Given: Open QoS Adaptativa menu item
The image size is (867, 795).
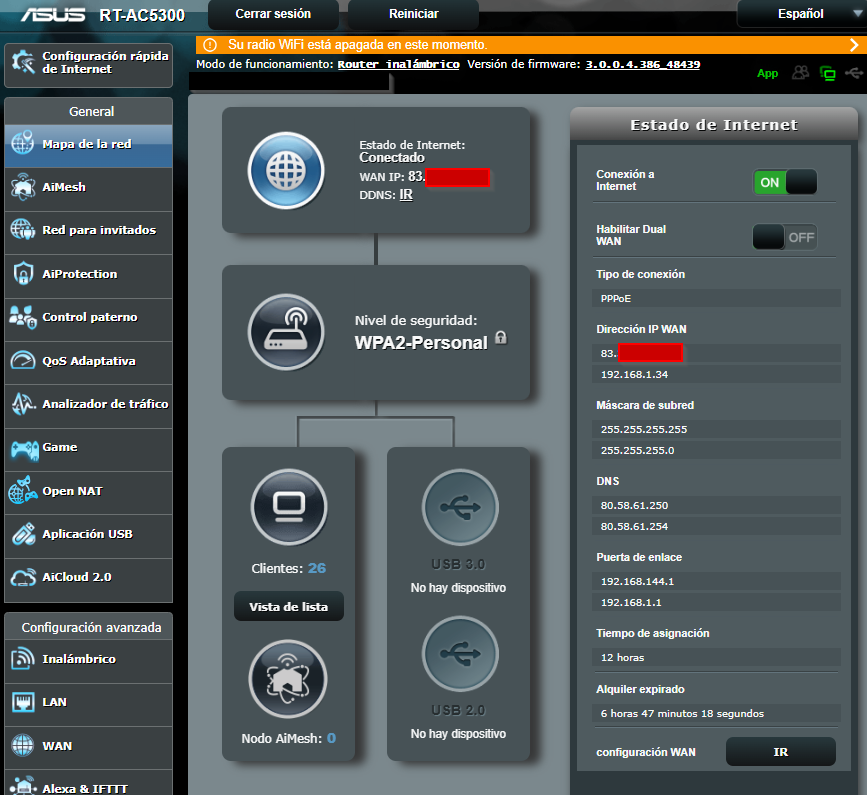Looking at the screenshot, I should coord(88,361).
